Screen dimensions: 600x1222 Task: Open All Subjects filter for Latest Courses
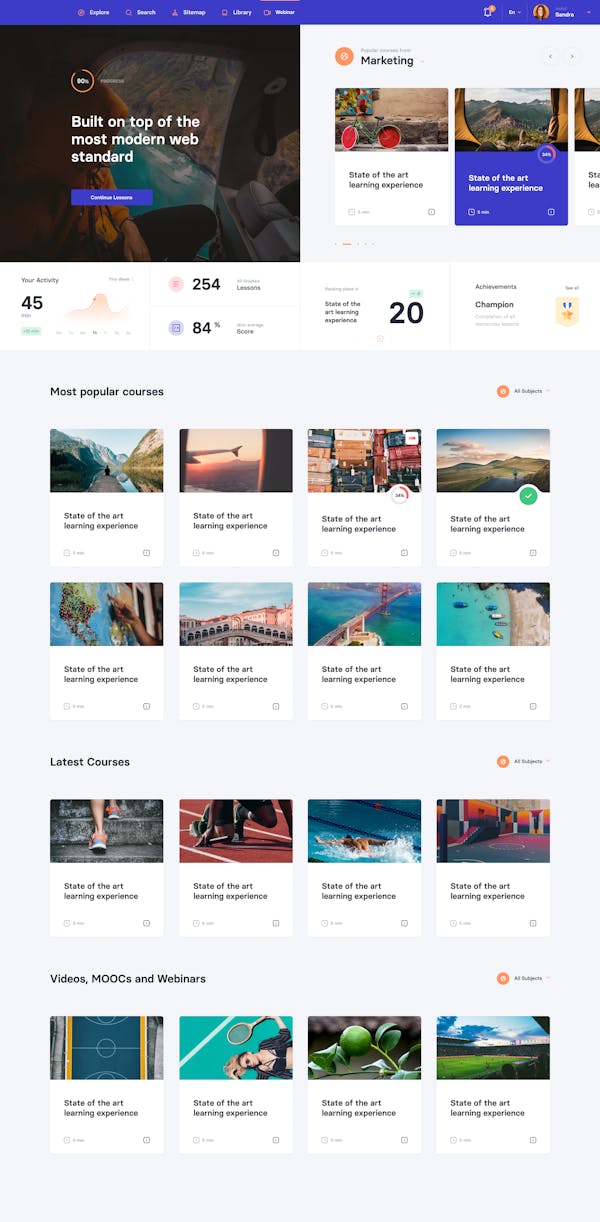coord(524,761)
